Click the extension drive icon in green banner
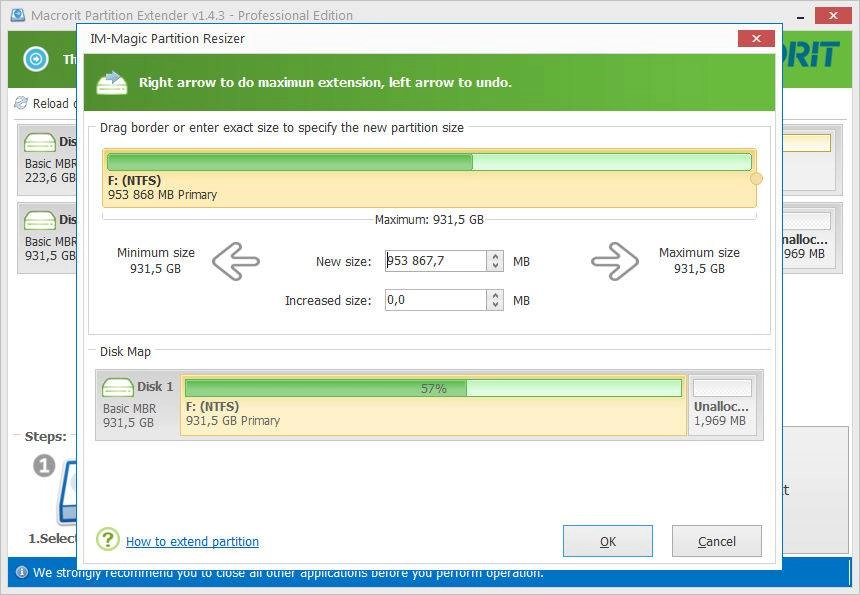Screen dimensions: 860x595 point(111,83)
